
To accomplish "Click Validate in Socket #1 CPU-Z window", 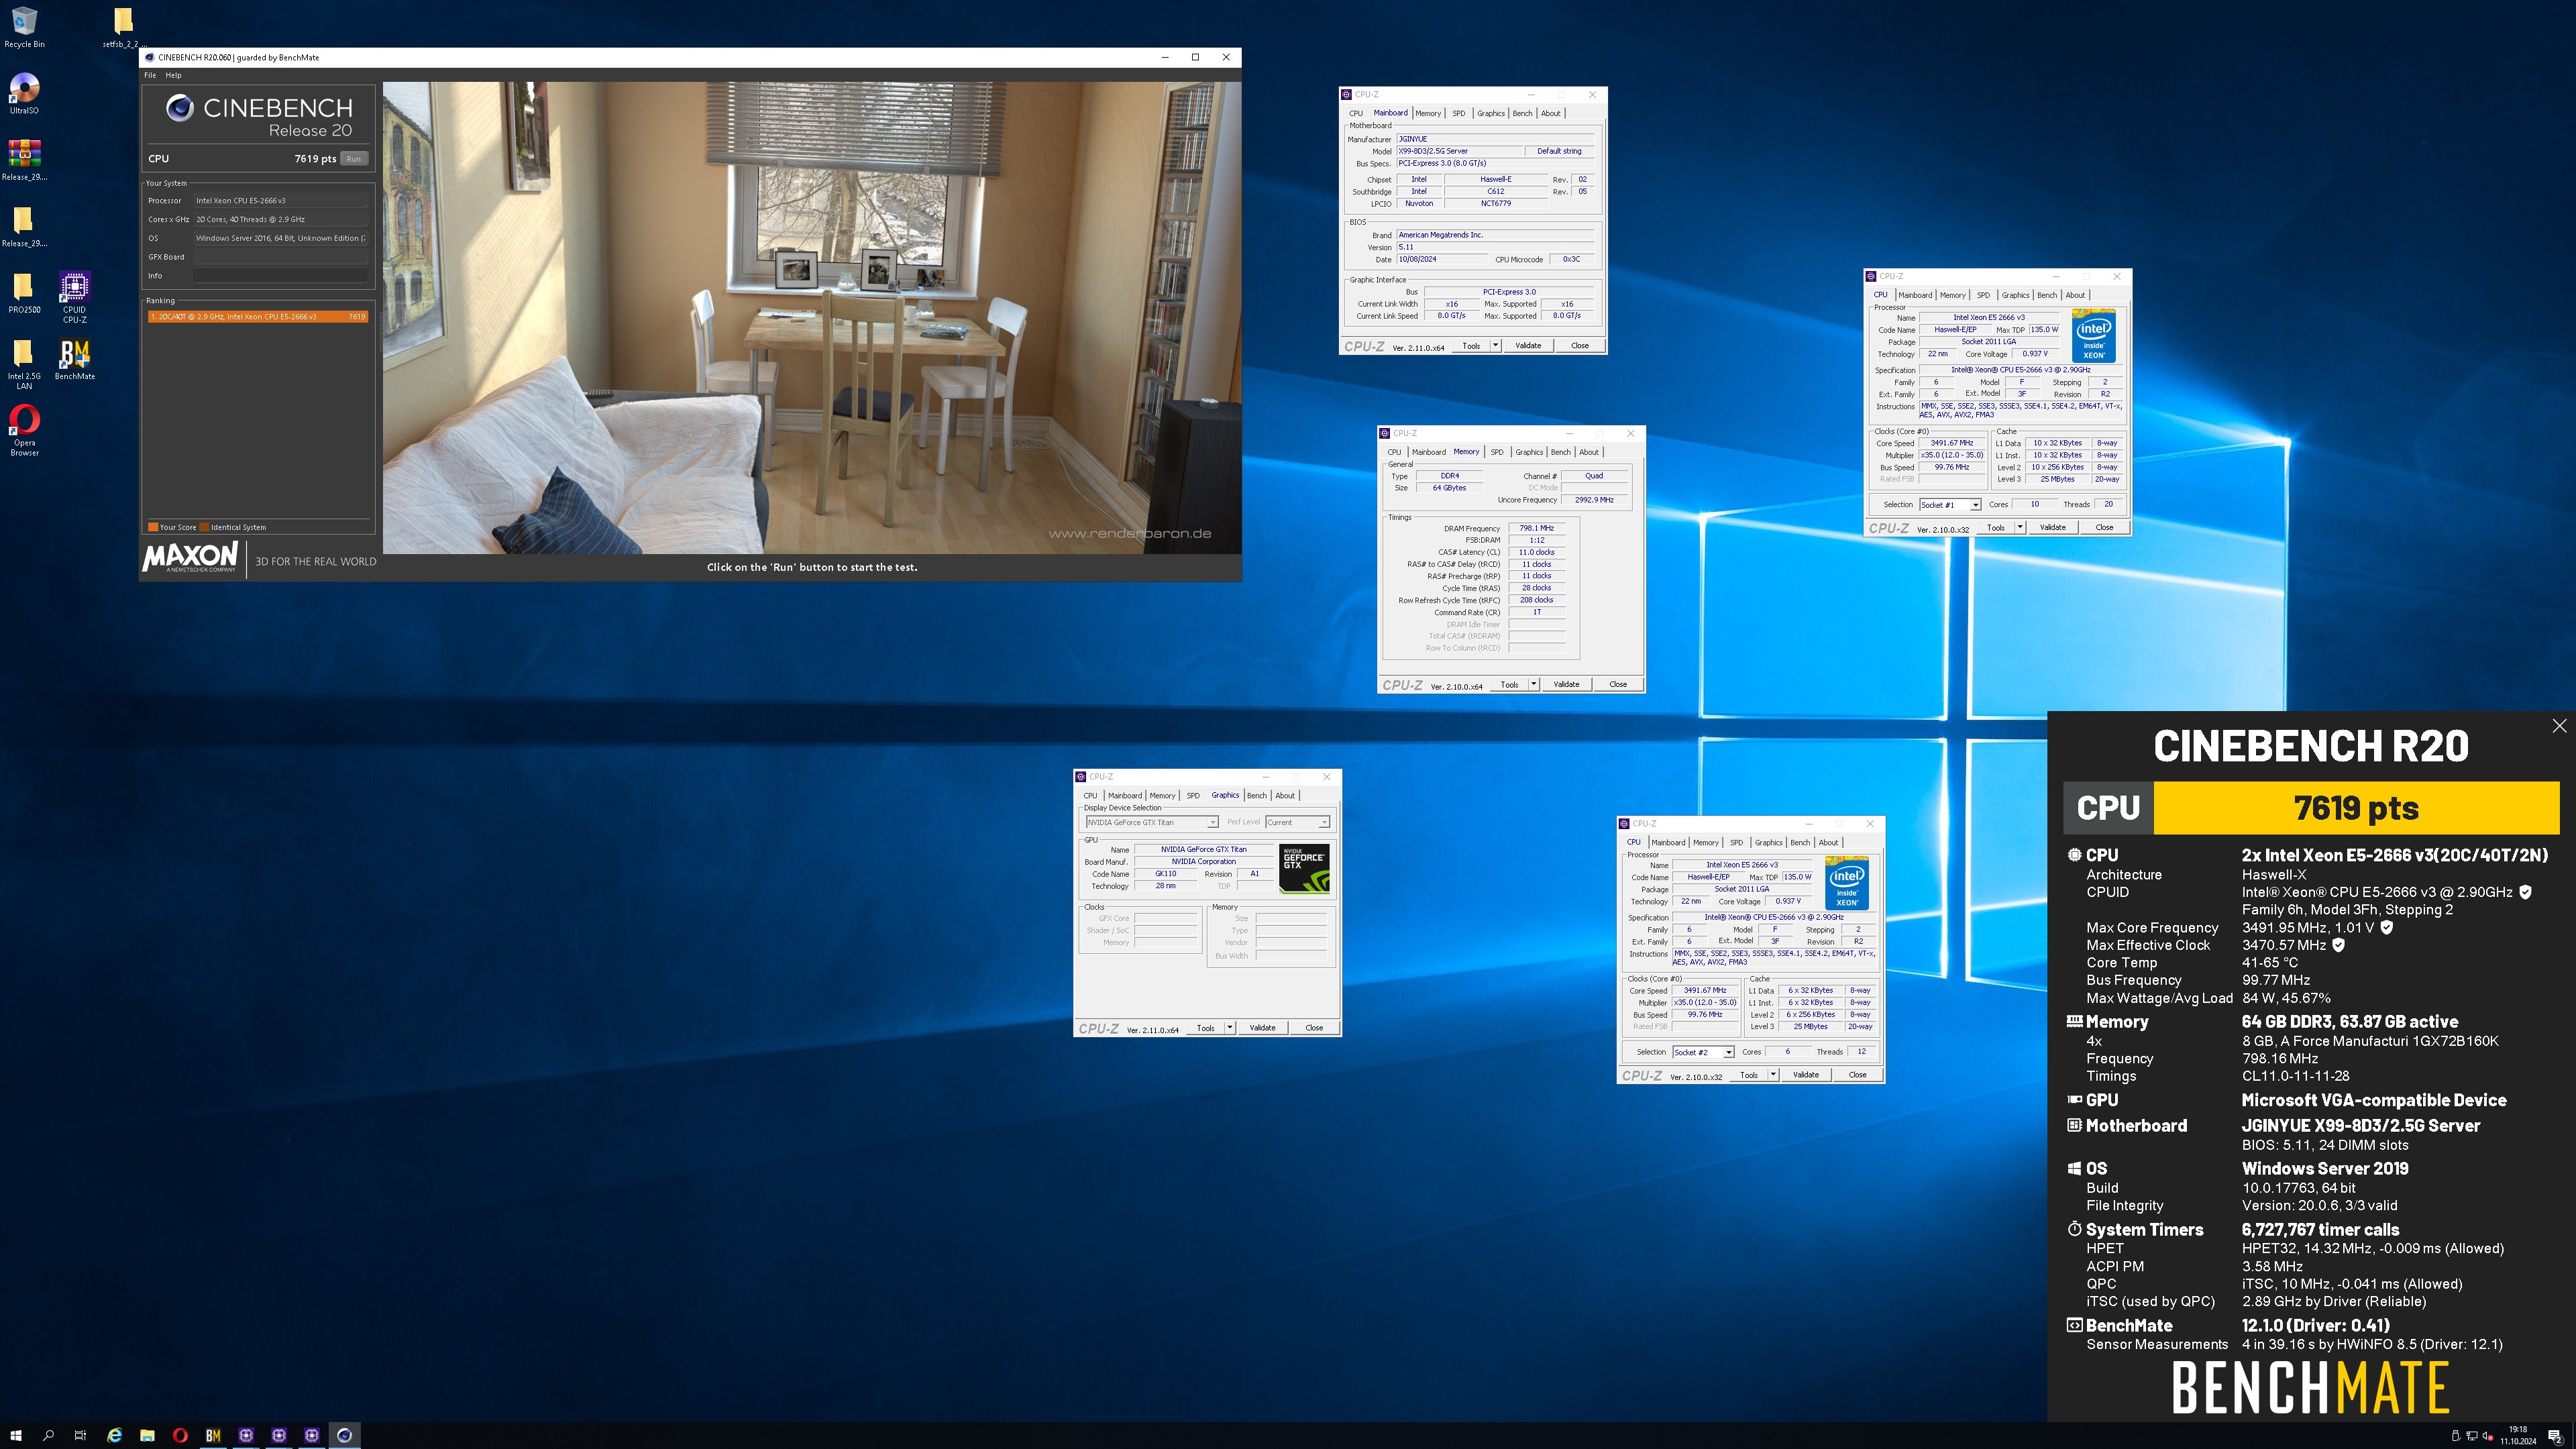I will pos(2052,527).
